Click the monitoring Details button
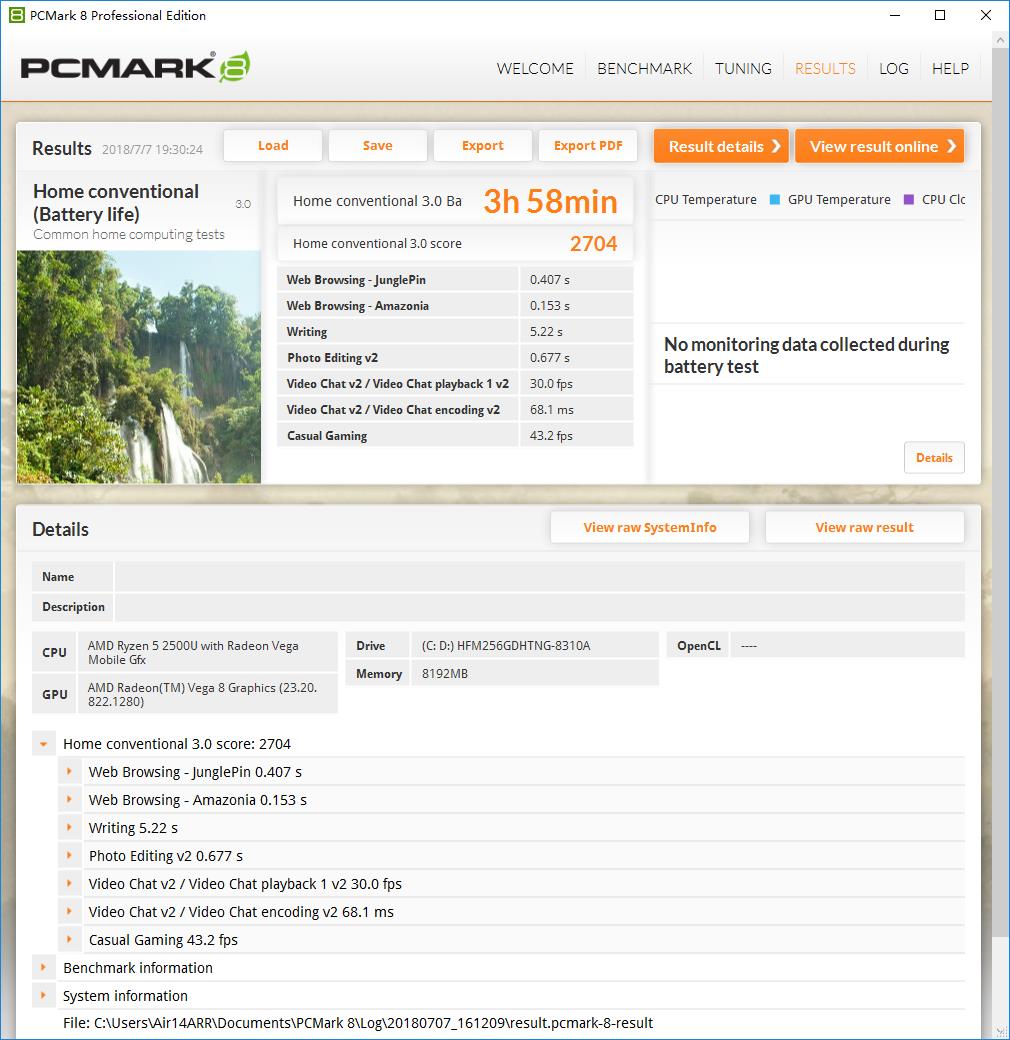Screen dimensions: 1010x1040 click(934, 458)
